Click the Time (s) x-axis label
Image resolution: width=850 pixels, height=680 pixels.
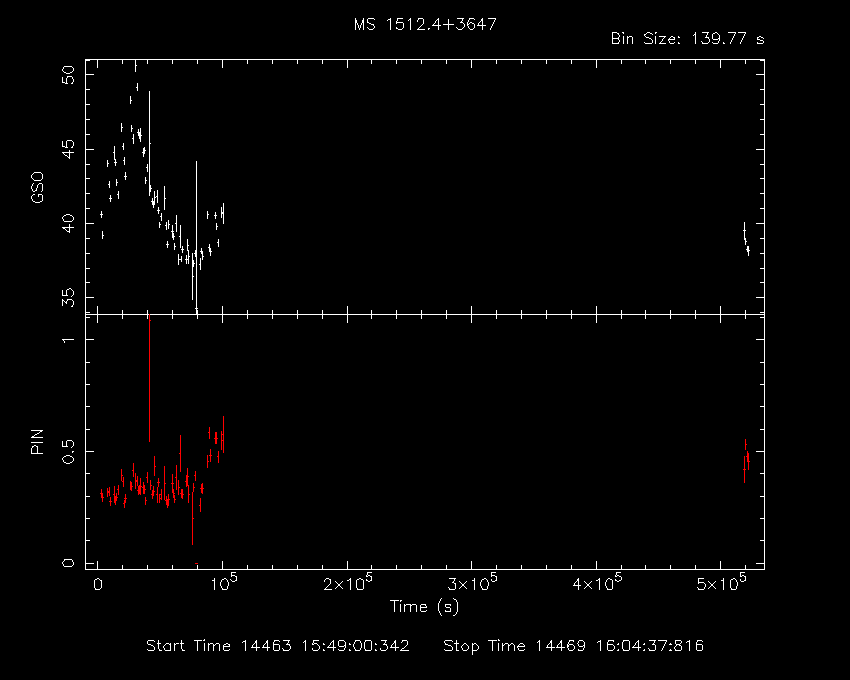pos(424,606)
